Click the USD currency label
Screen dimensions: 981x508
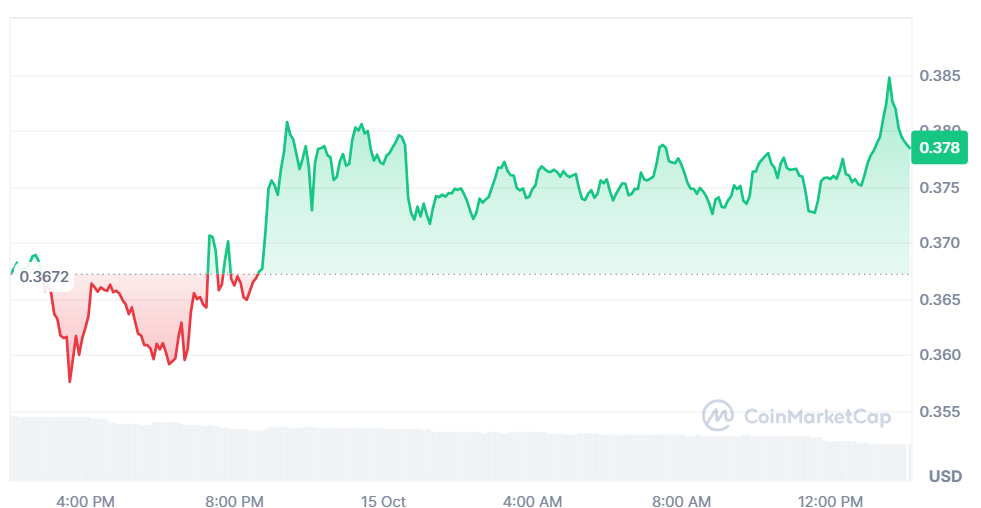[x=945, y=476]
